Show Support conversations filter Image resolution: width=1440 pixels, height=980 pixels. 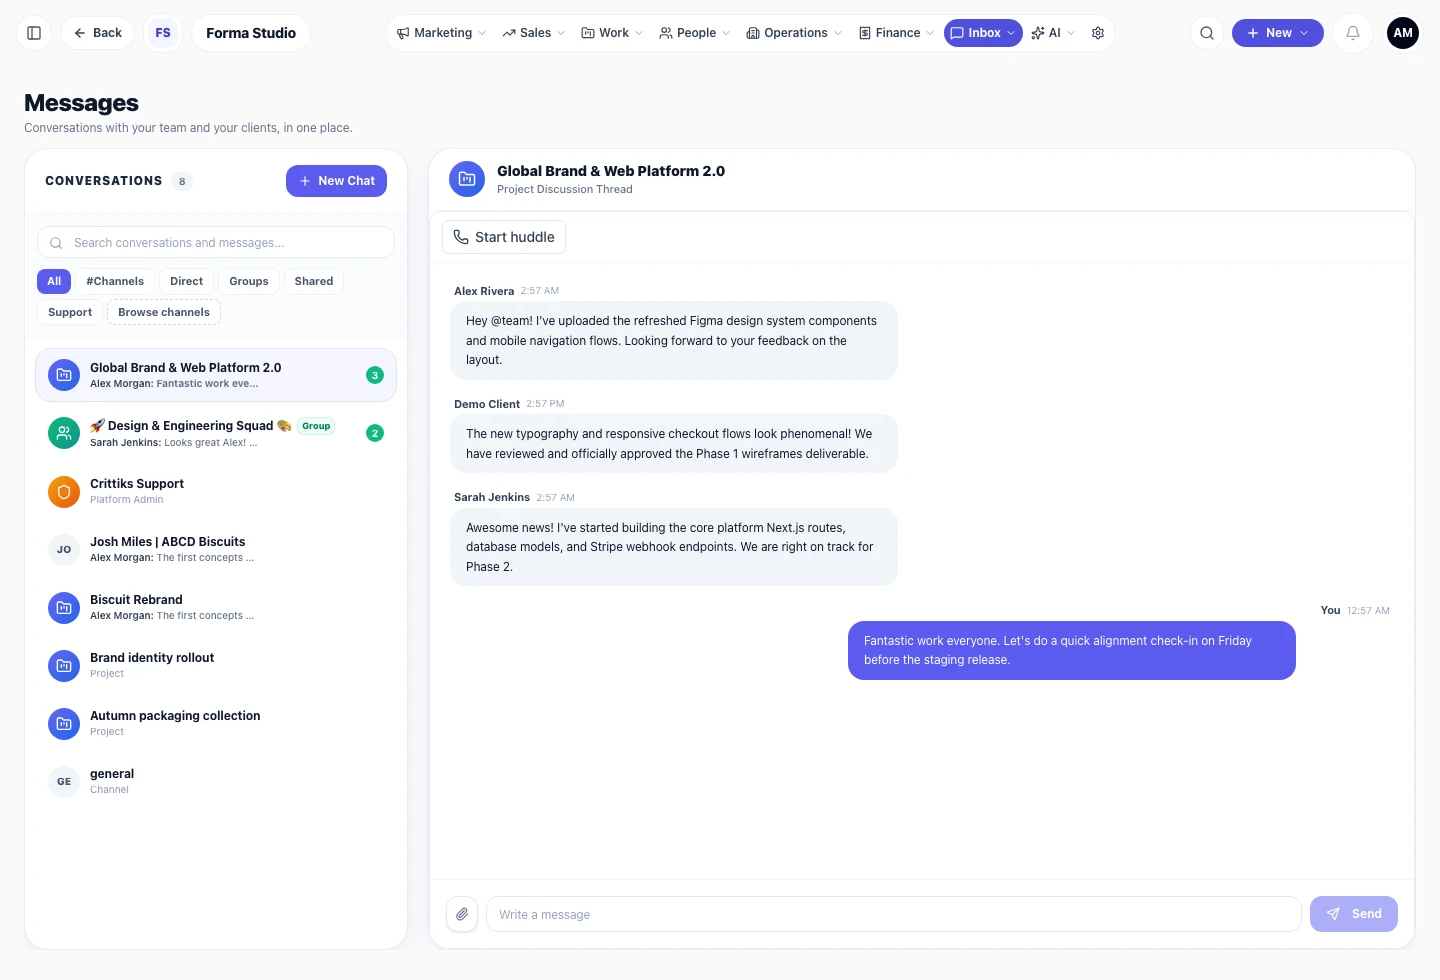point(70,313)
